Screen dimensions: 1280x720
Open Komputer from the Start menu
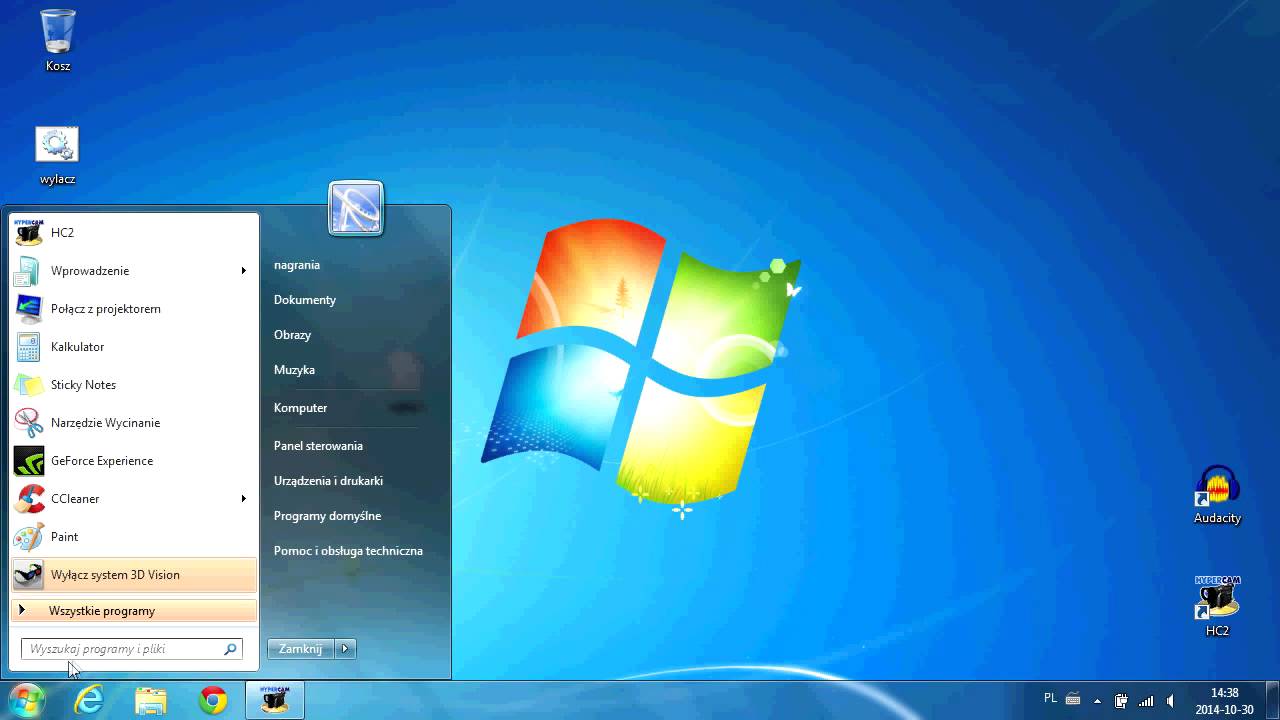point(301,408)
